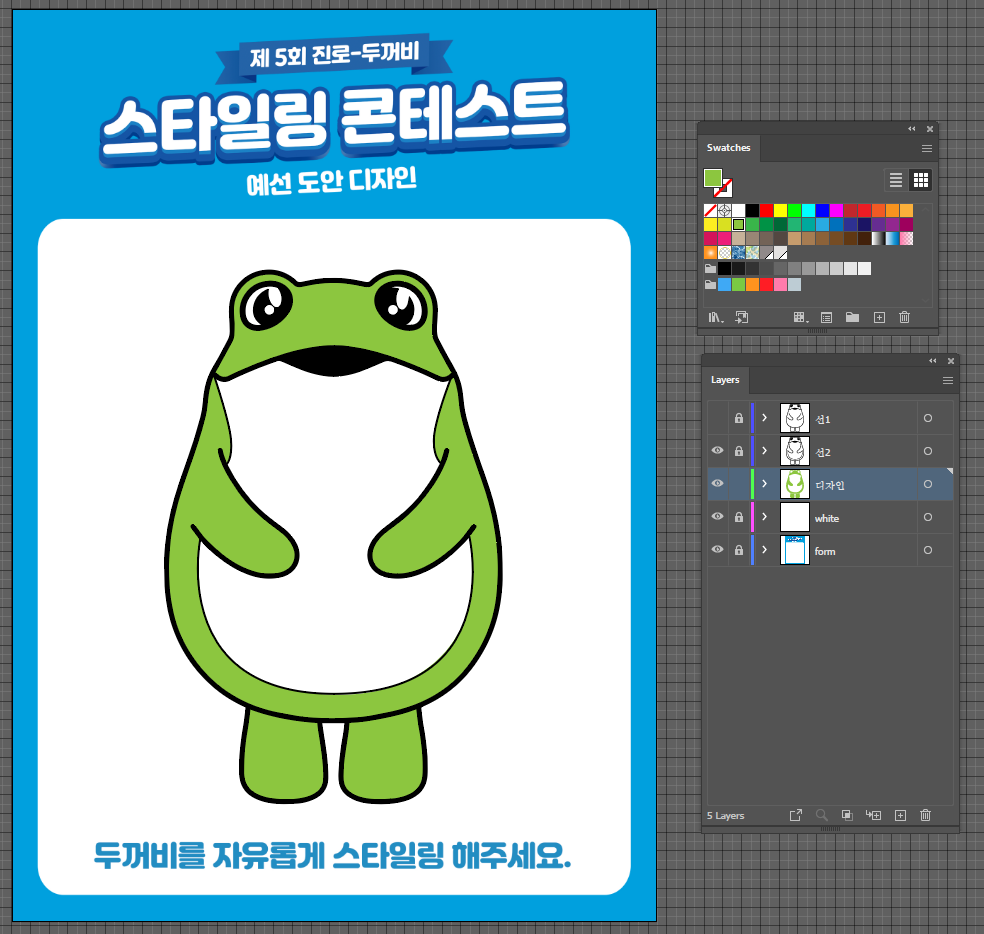Click grayscale color group folder icon
Image resolution: width=984 pixels, height=934 pixels.
tap(710, 269)
